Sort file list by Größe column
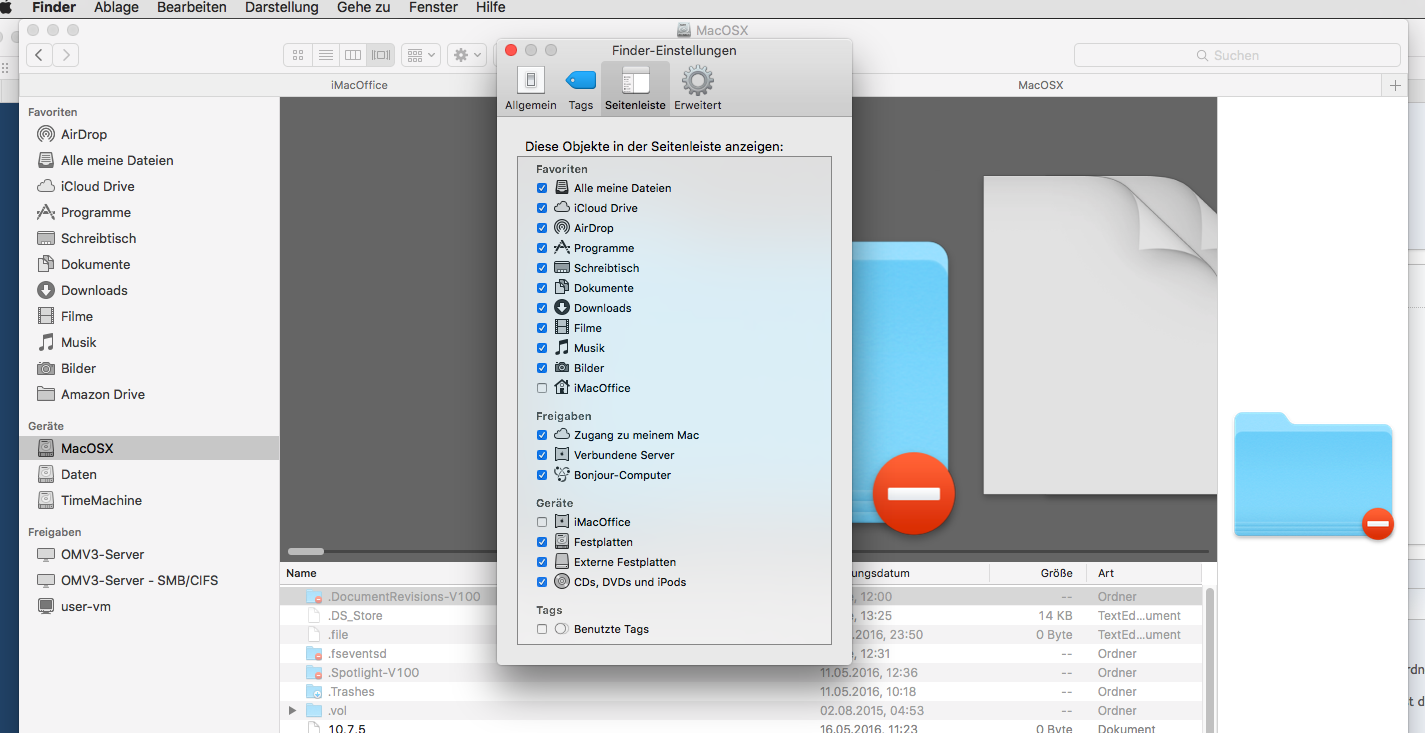 1056,573
